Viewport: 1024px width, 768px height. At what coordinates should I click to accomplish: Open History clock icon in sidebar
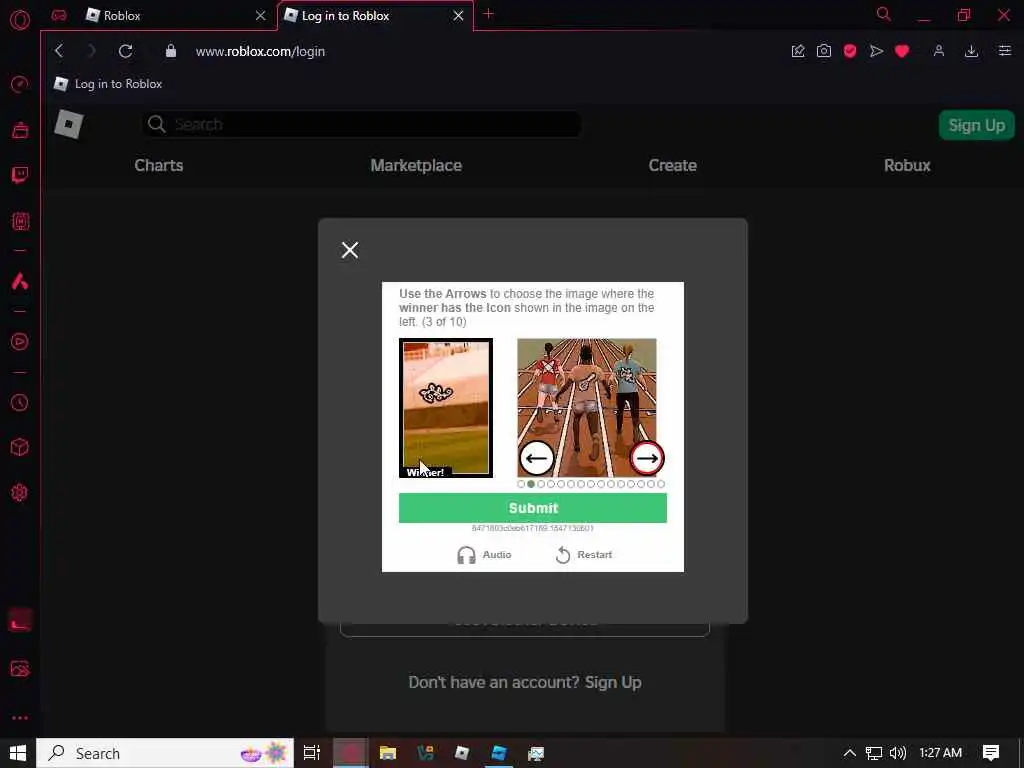tap(20, 402)
